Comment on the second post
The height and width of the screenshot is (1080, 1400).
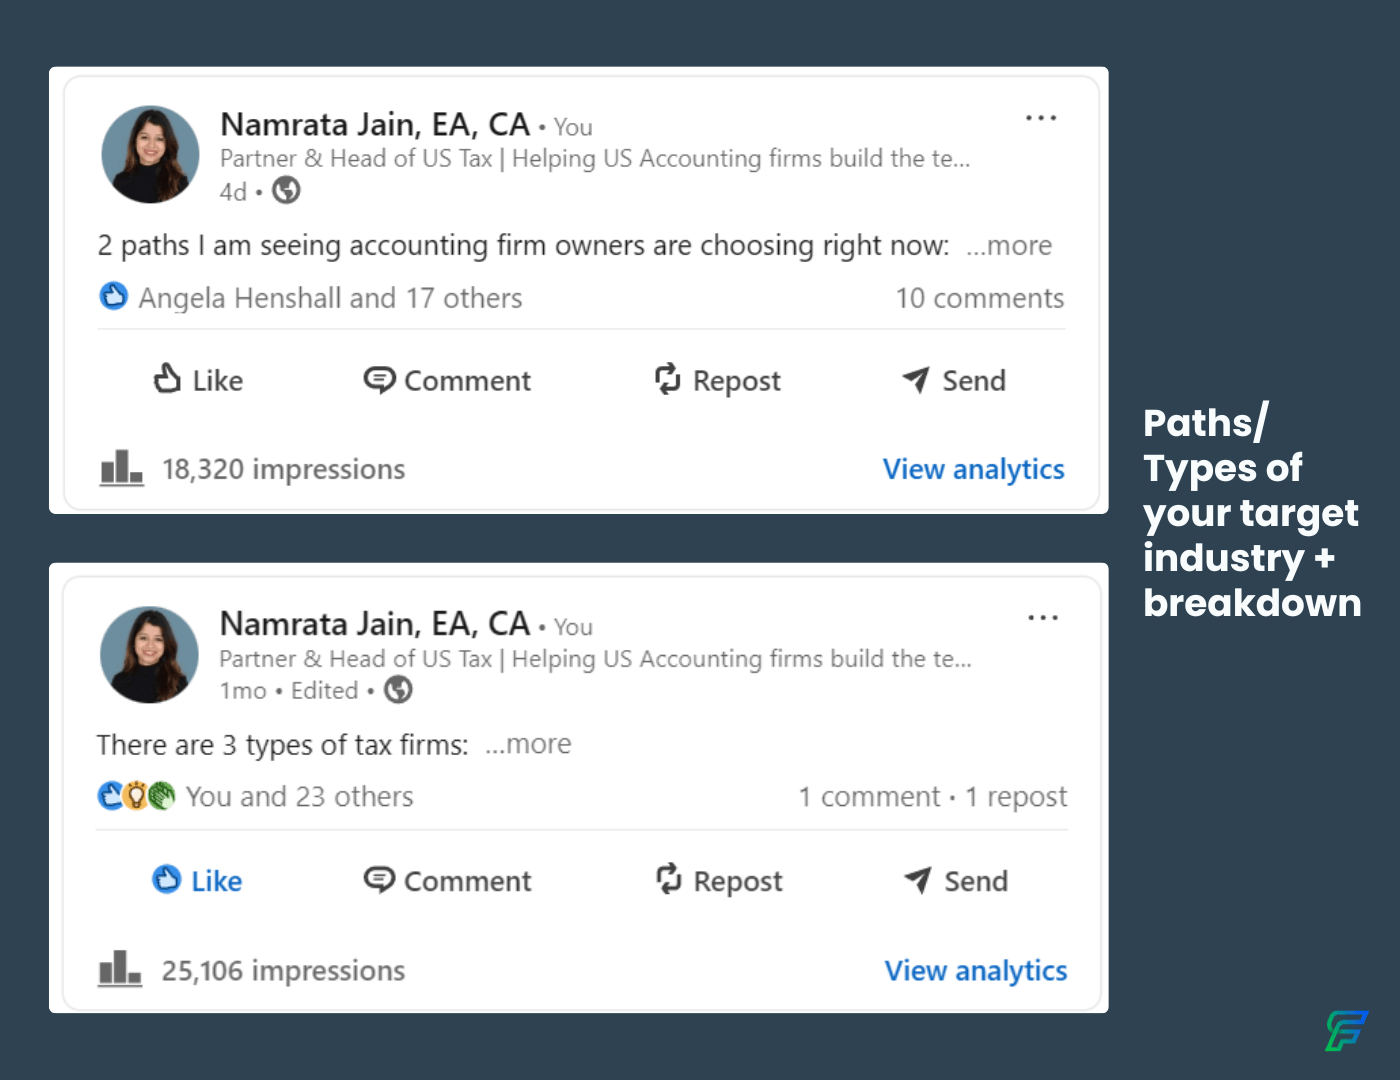coord(447,880)
